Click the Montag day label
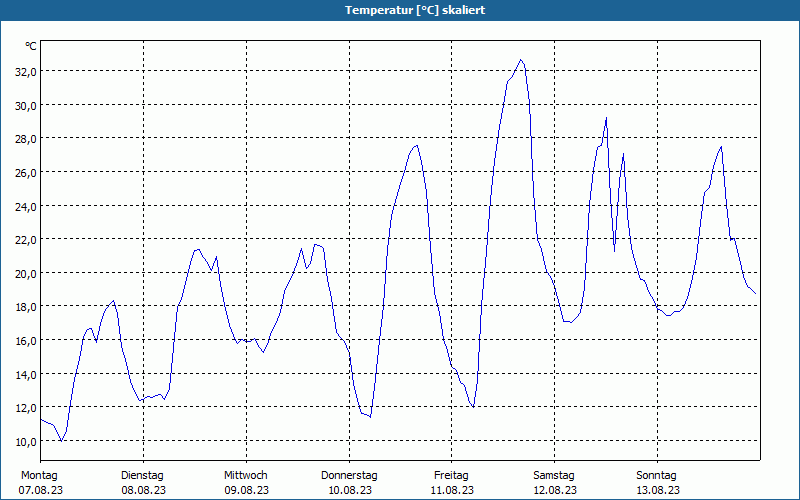The image size is (800, 500). click(39, 476)
